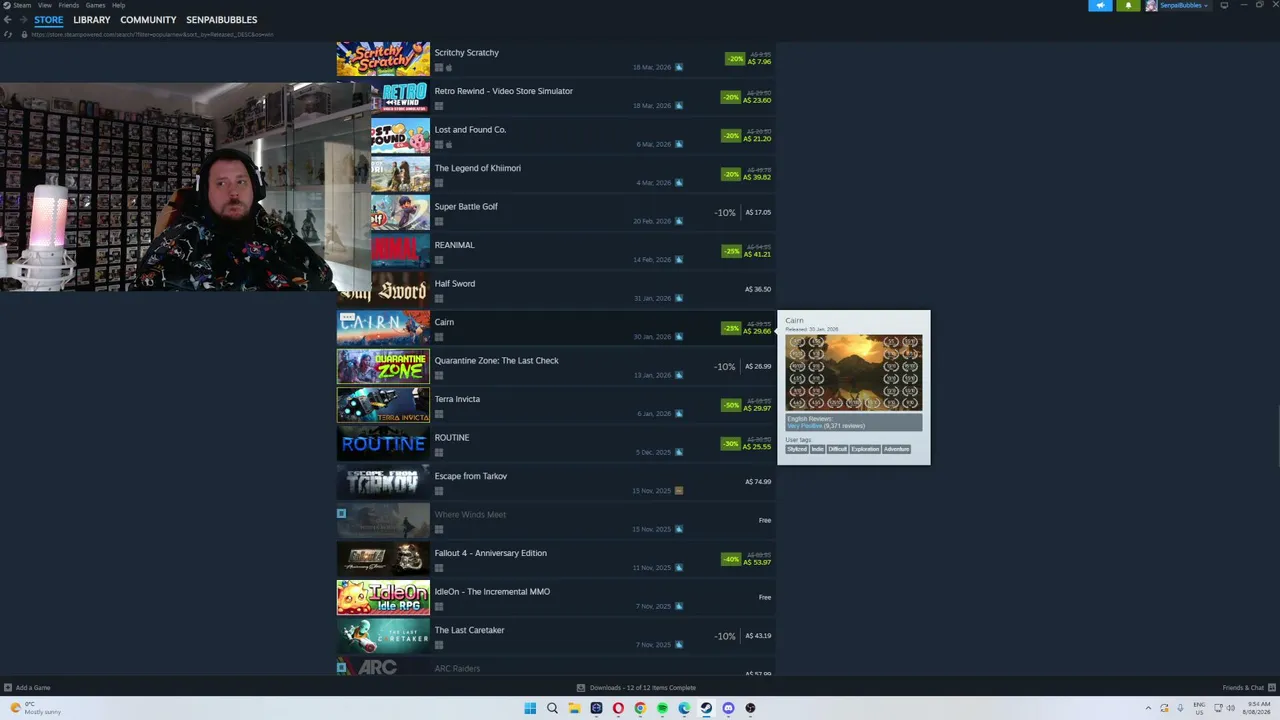The height and width of the screenshot is (720, 1280).
Task: Click the Steam logo in the title bar
Action: click(x=6, y=5)
